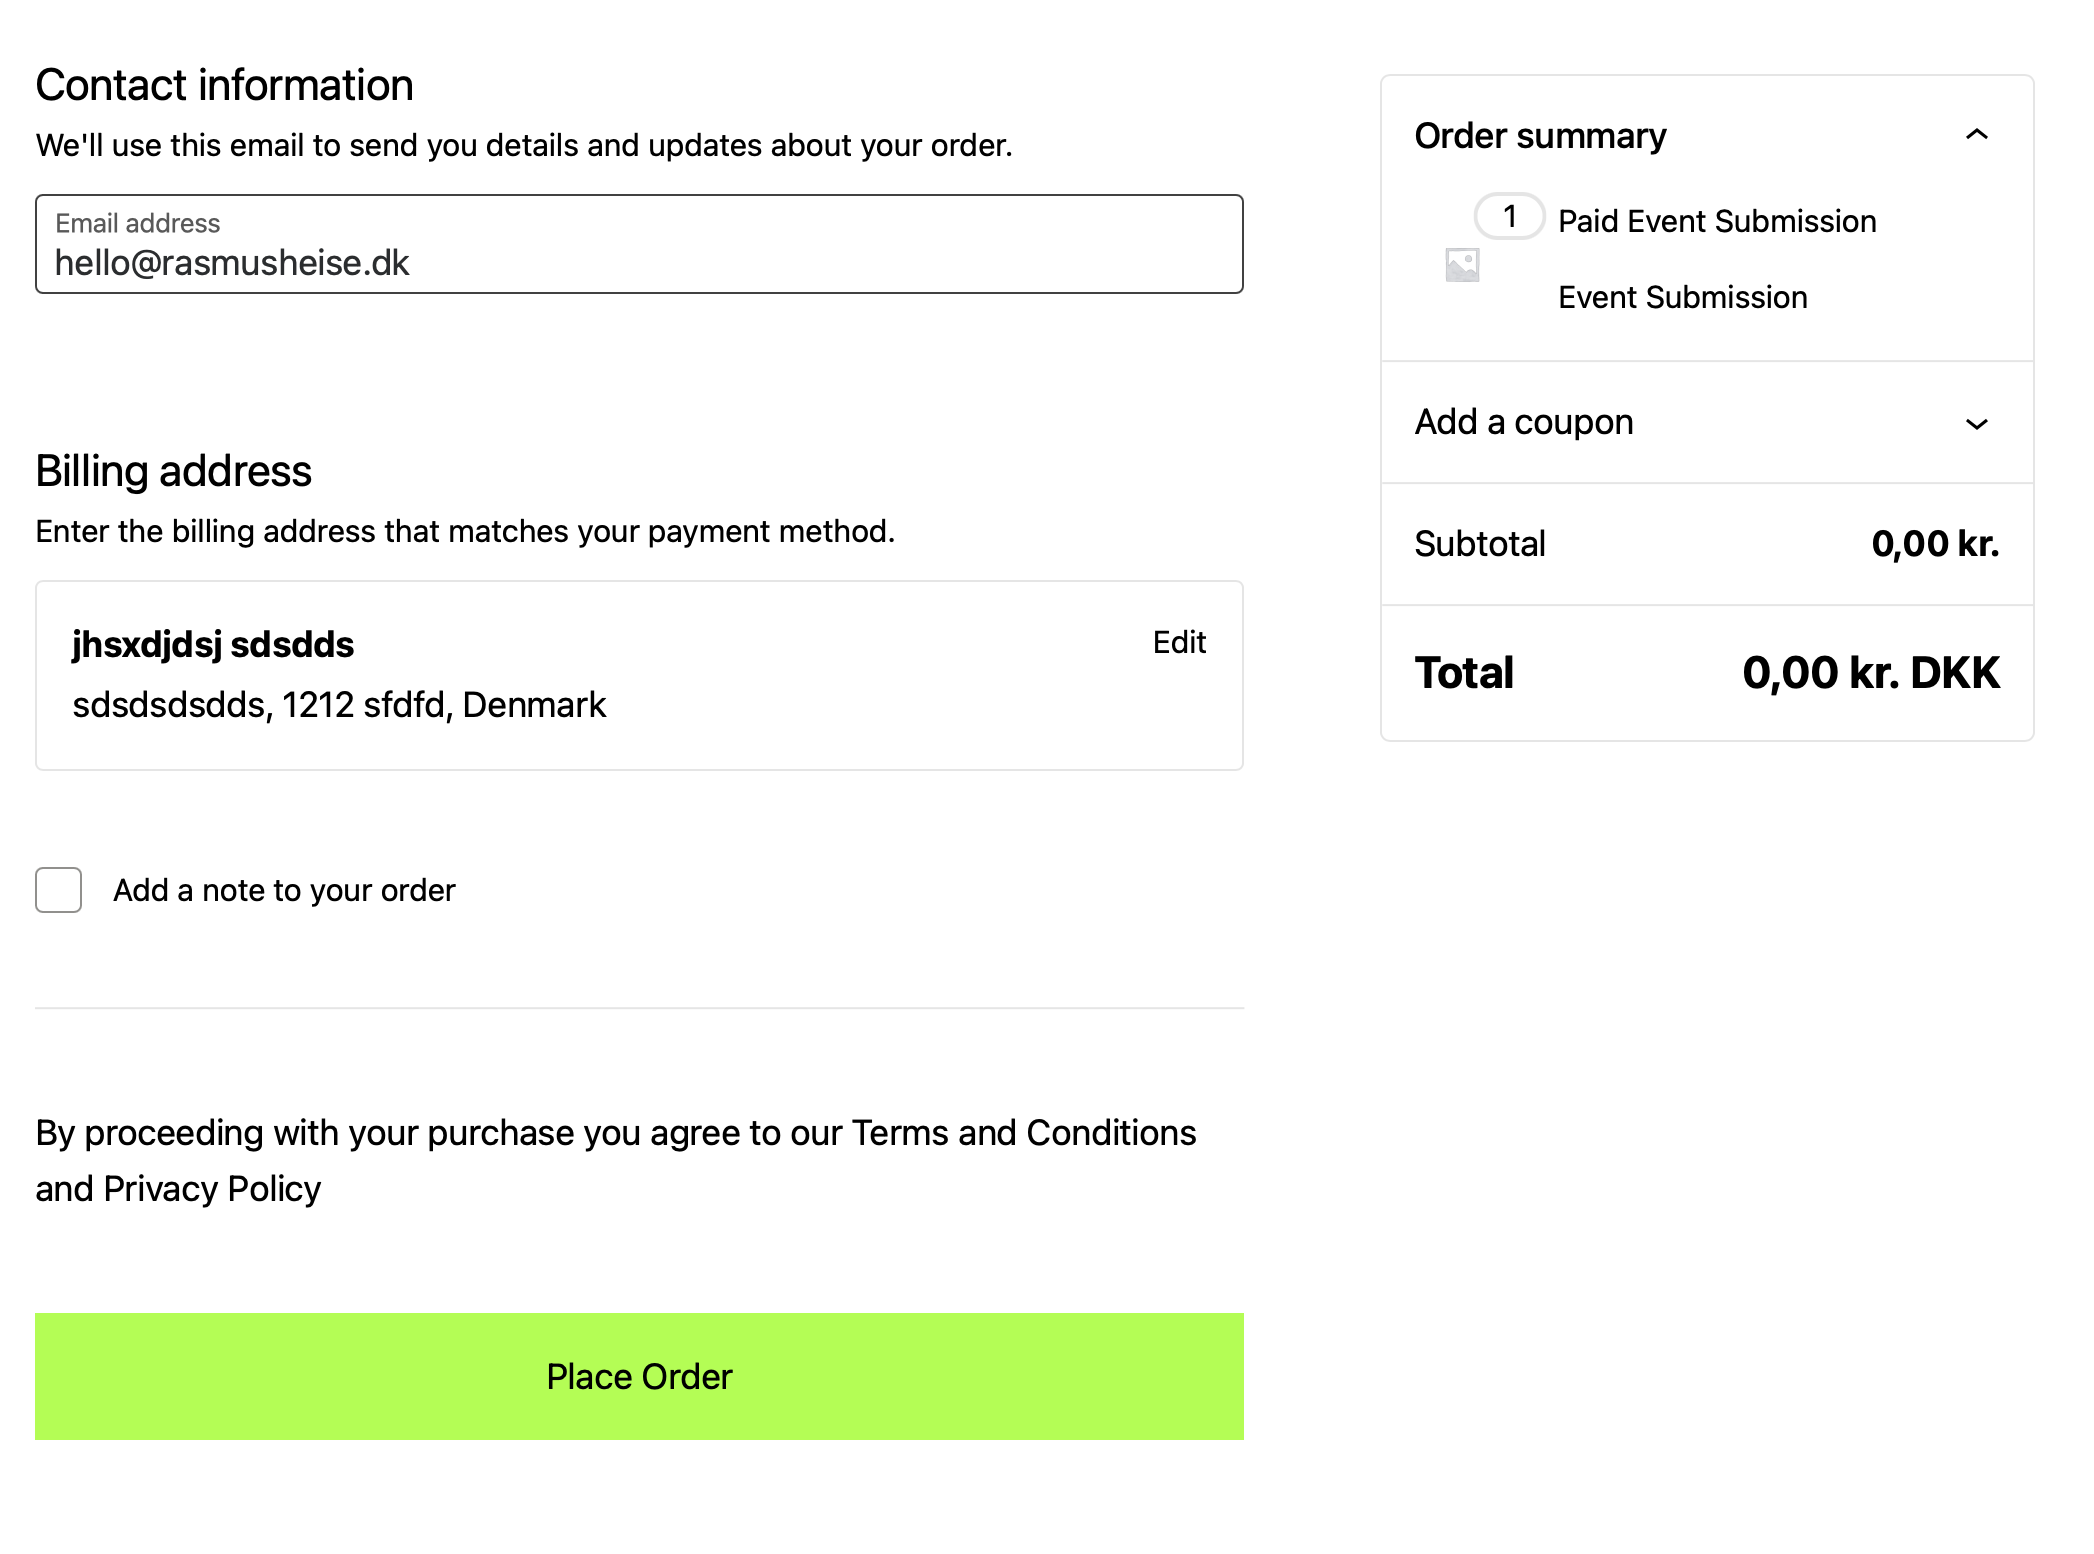This screenshot has height=1554, width=2094.
Task: Open the Privacy Policy link
Action: [x=212, y=1189]
